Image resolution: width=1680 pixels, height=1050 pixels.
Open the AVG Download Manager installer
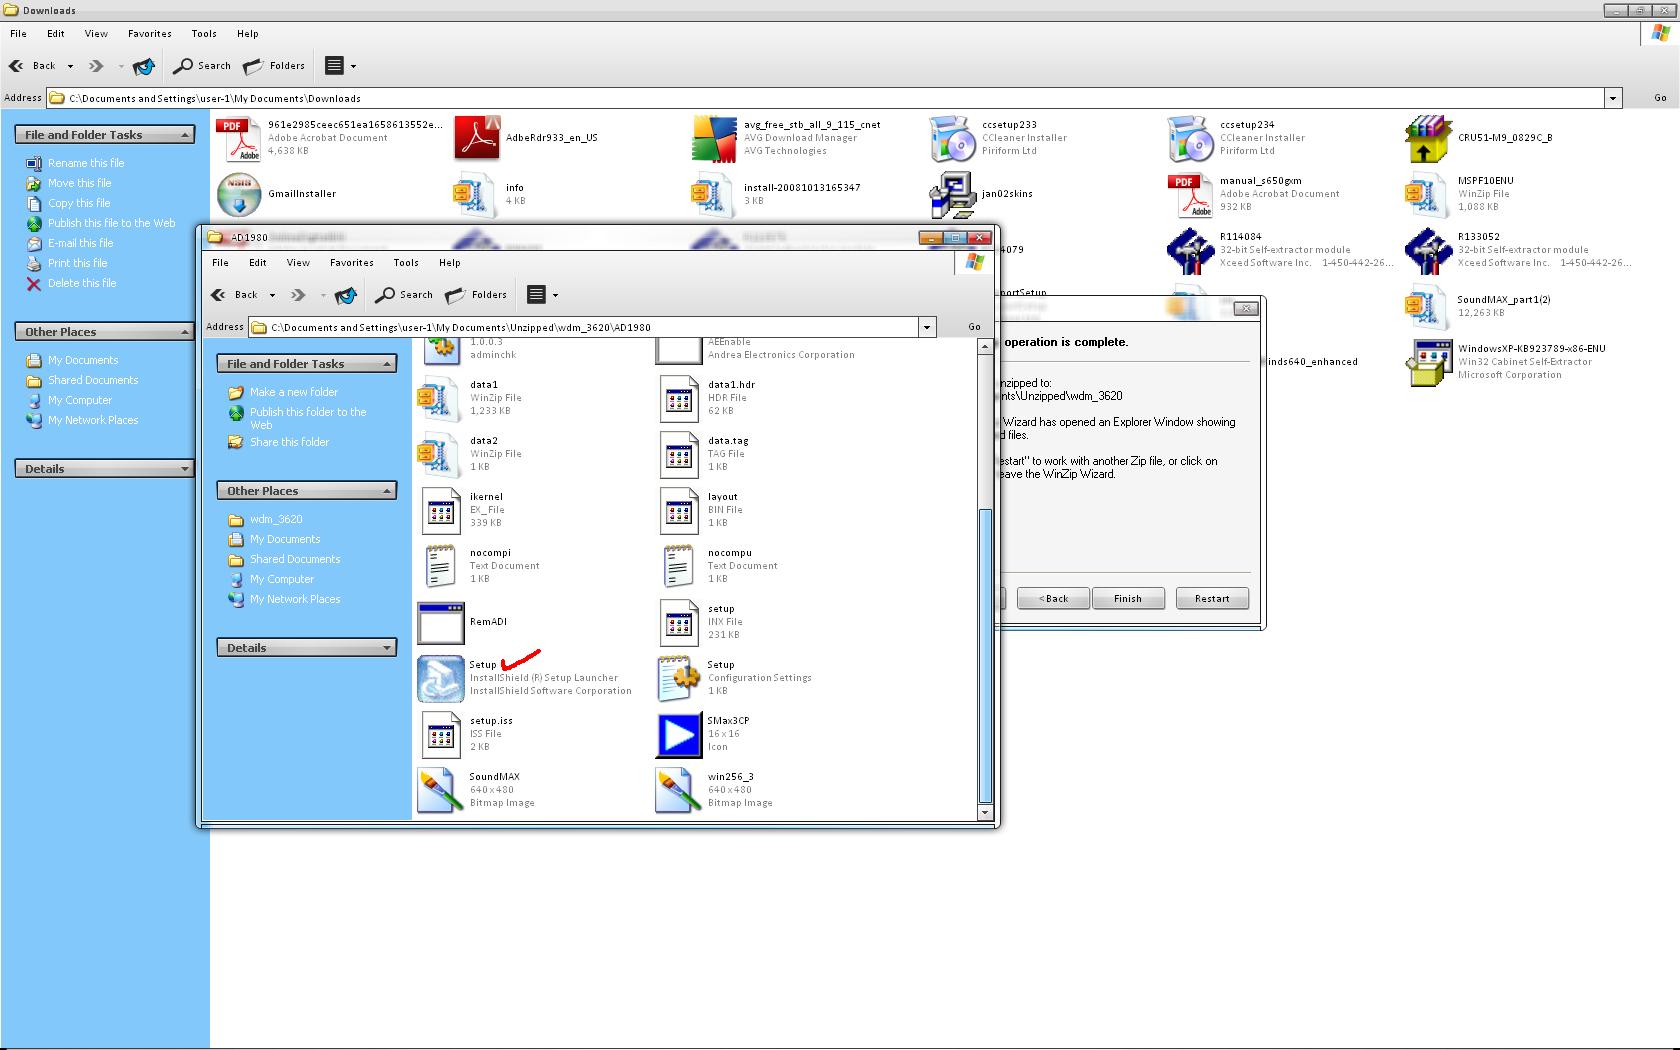pos(715,138)
